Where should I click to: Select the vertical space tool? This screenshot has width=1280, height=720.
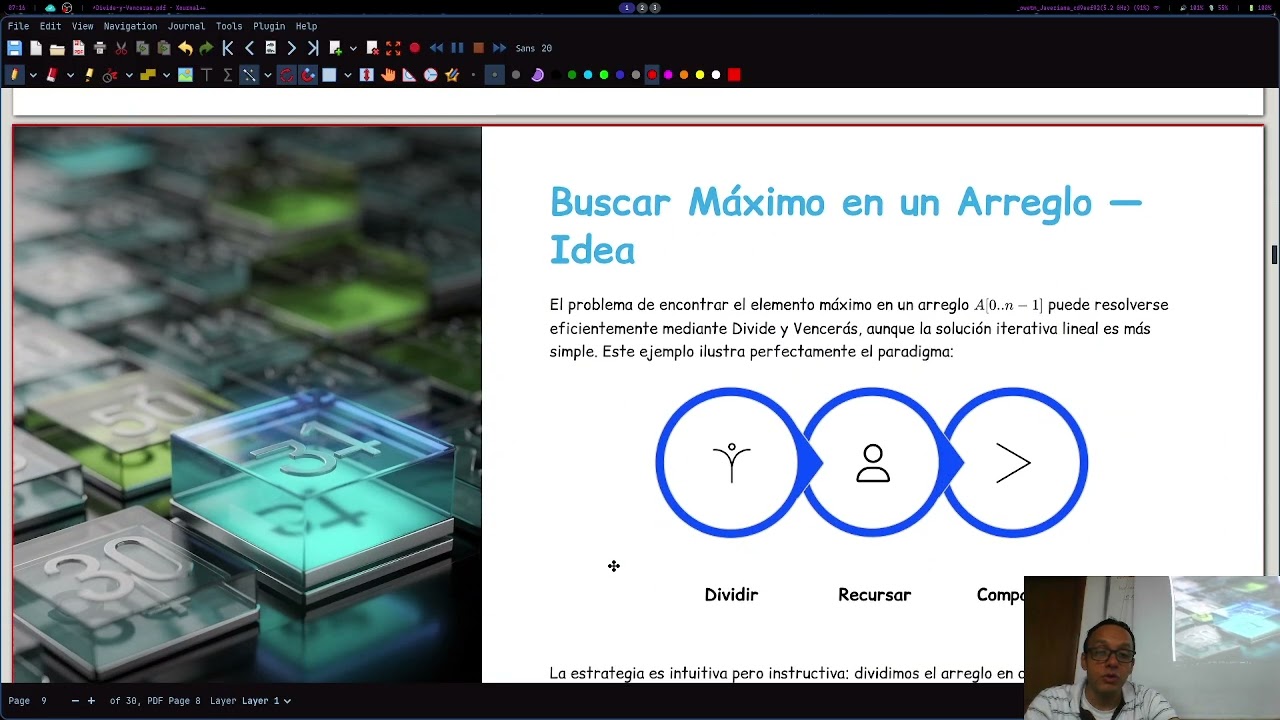pos(366,75)
